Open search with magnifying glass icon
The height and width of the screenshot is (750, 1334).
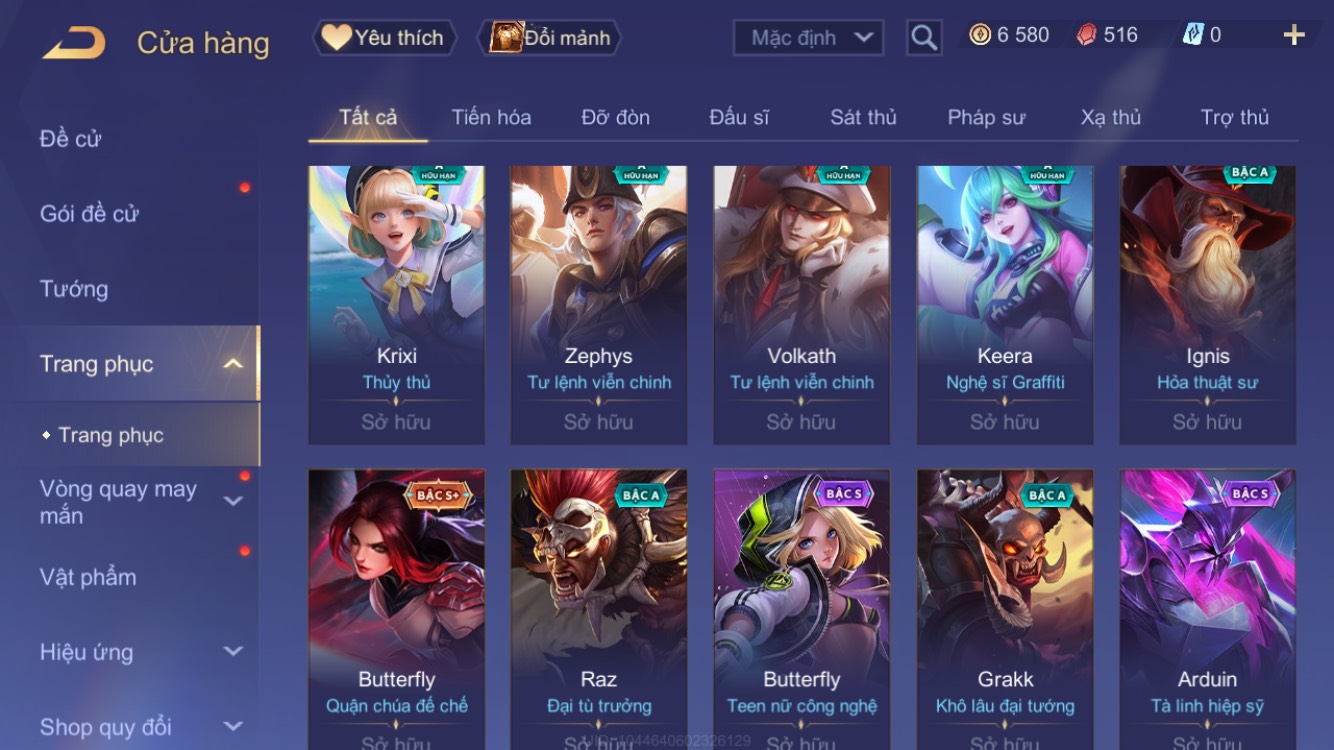tap(924, 38)
